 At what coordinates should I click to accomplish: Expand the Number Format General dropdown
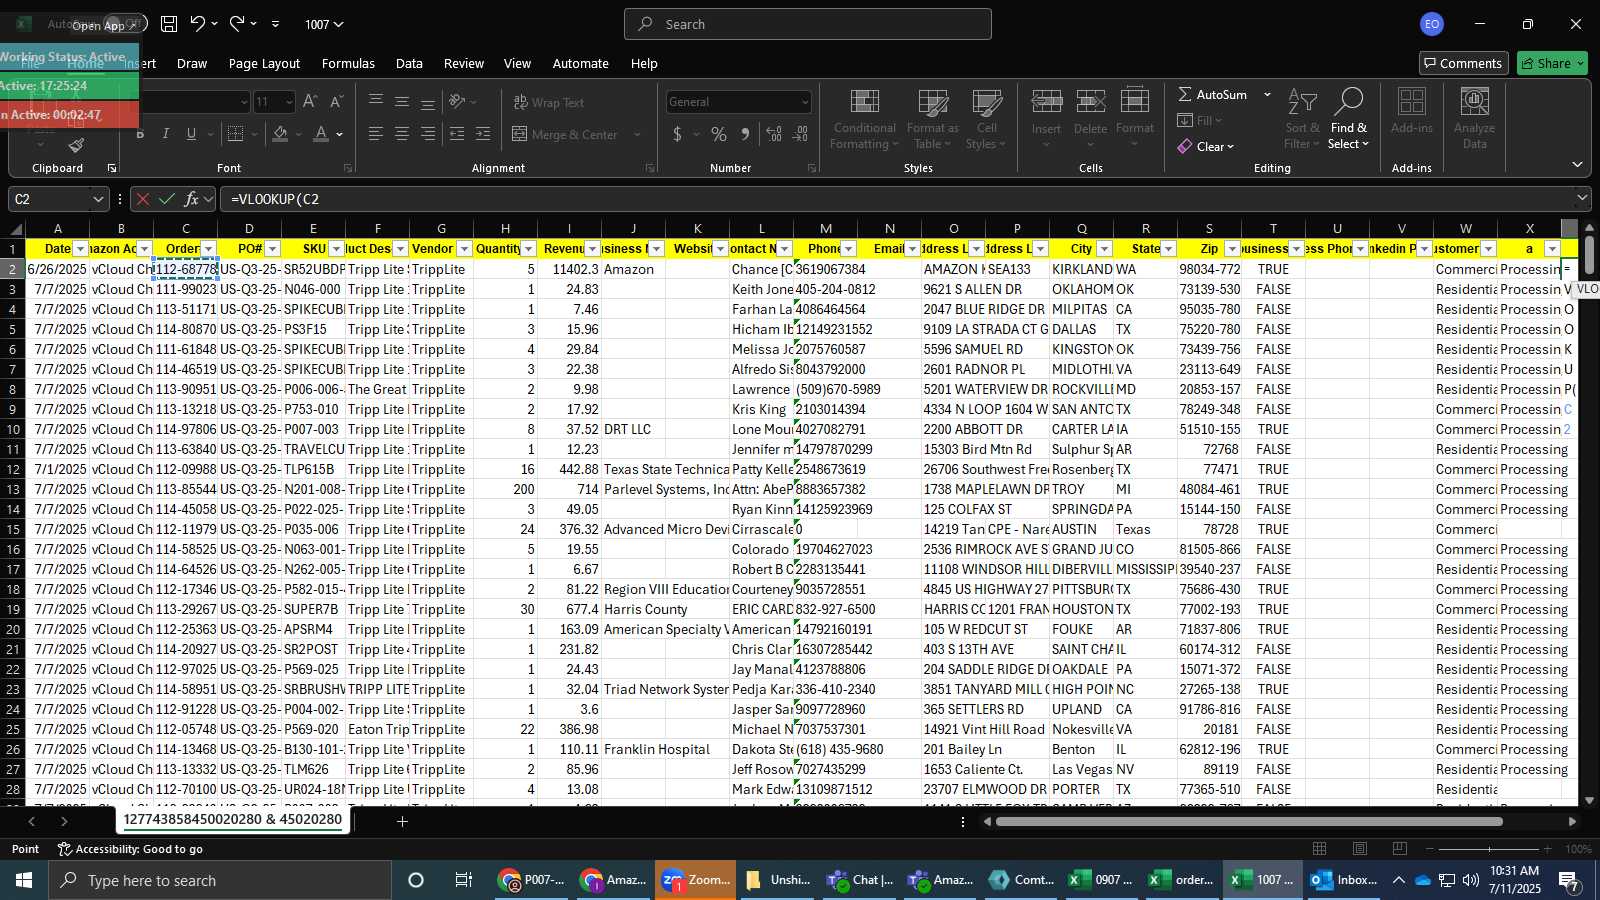coord(804,102)
